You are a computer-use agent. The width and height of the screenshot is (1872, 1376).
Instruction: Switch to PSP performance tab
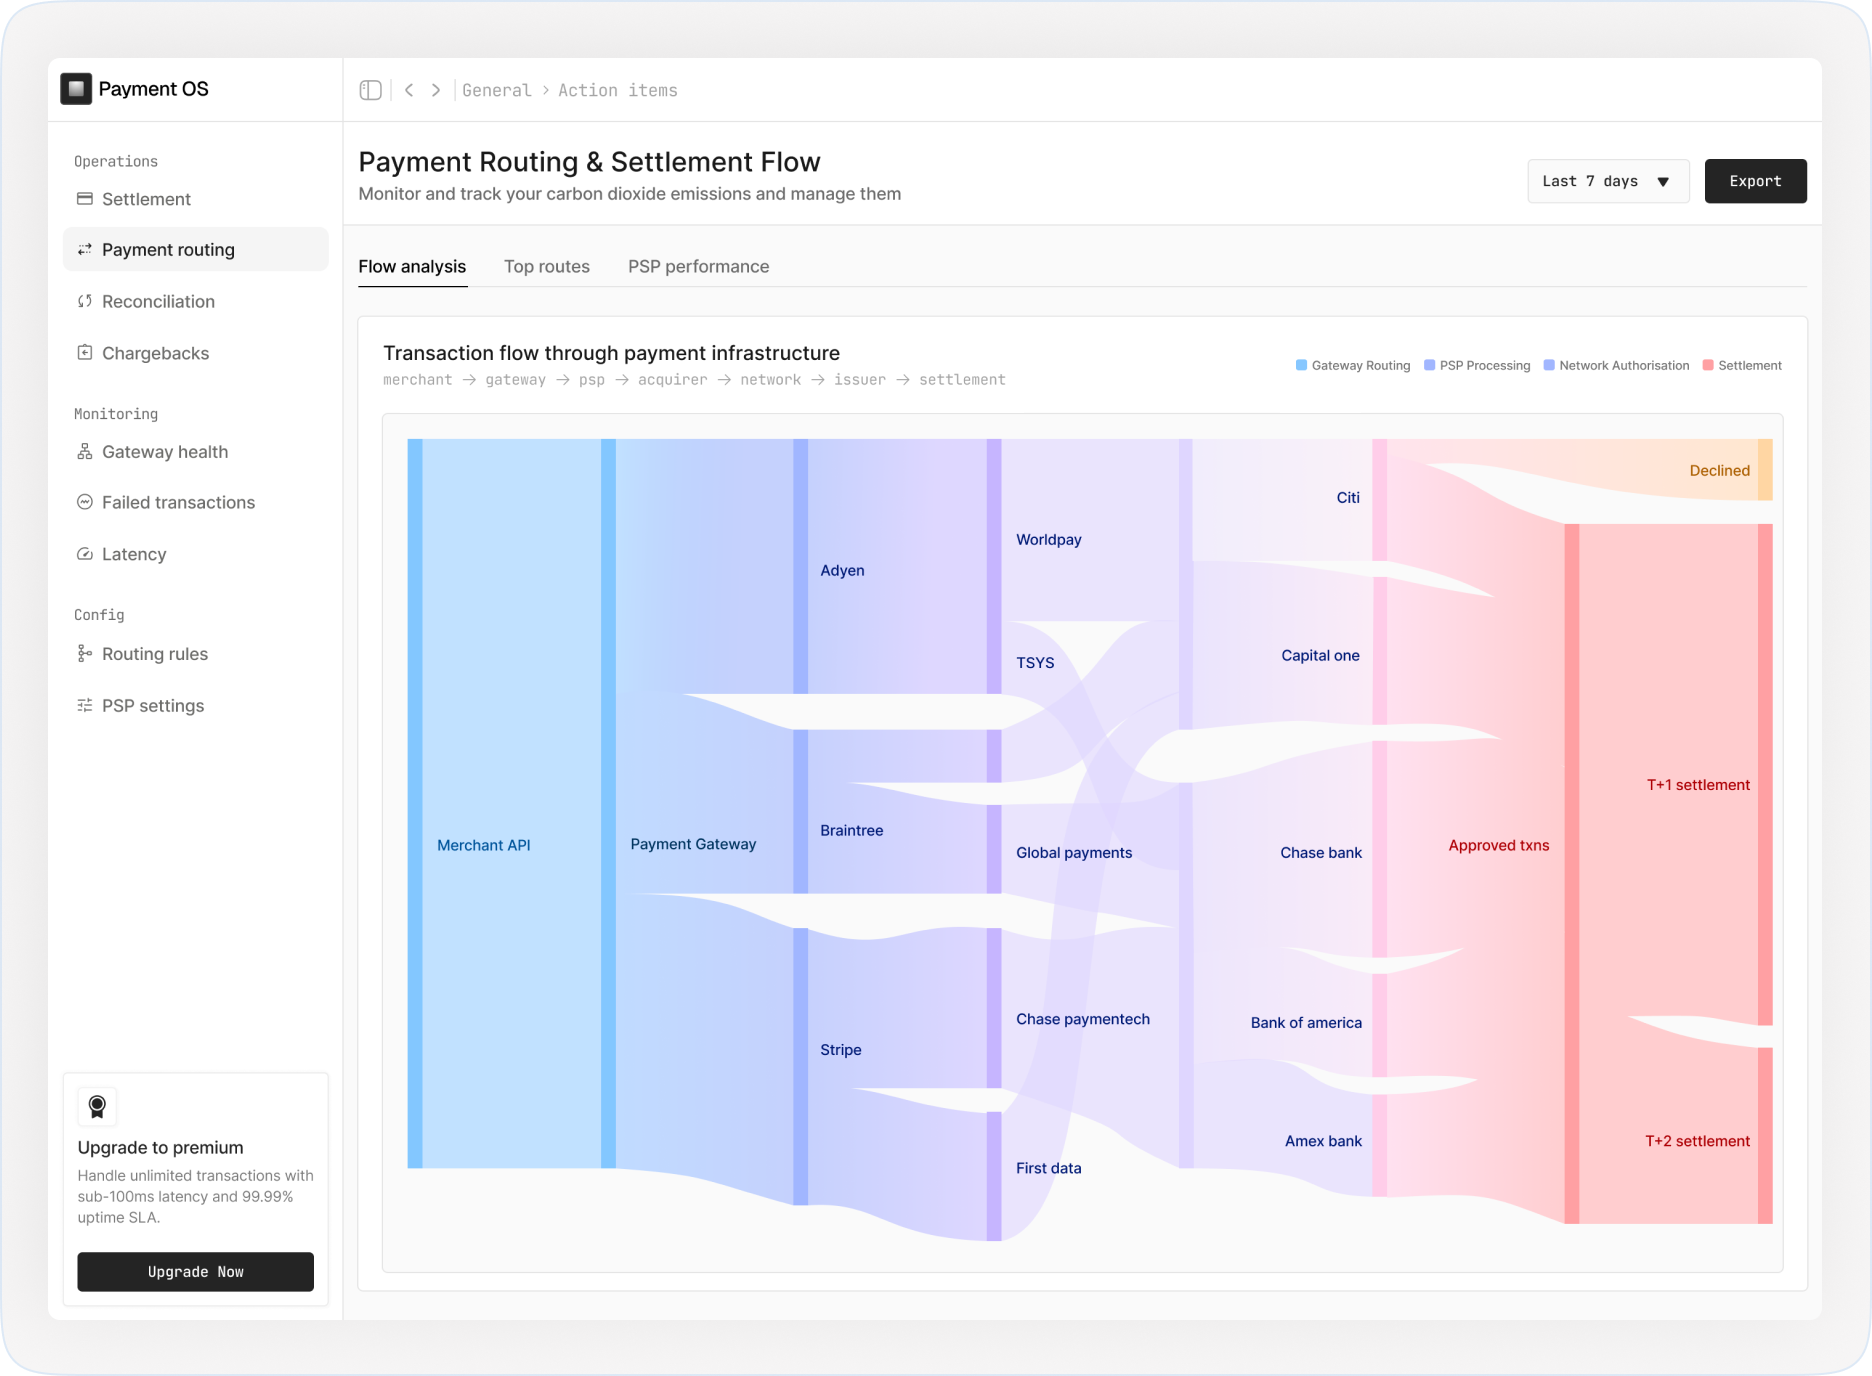(699, 267)
